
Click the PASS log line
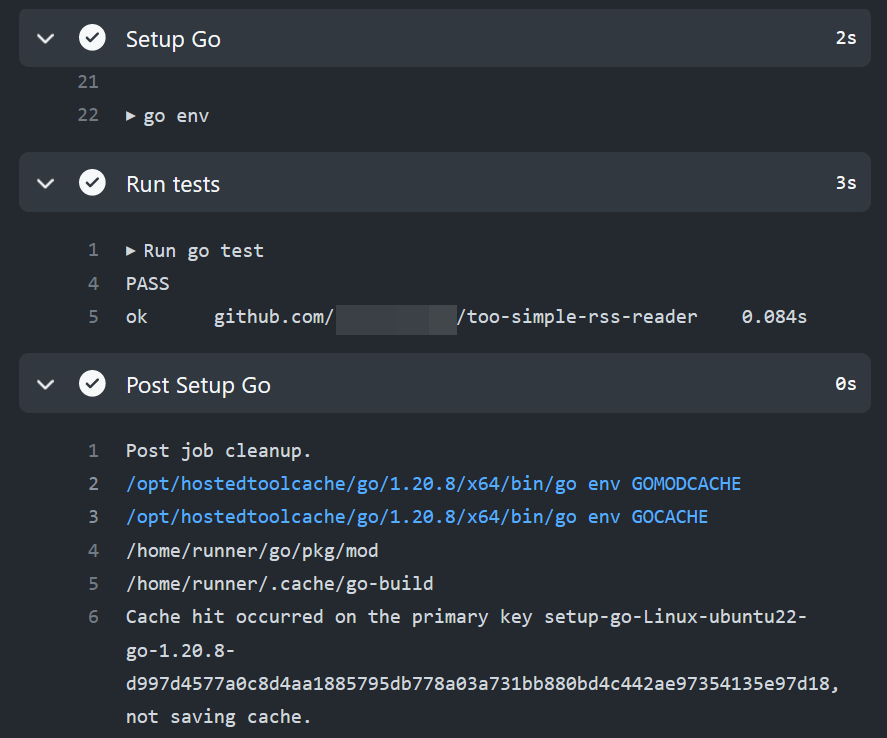coord(148,284)
